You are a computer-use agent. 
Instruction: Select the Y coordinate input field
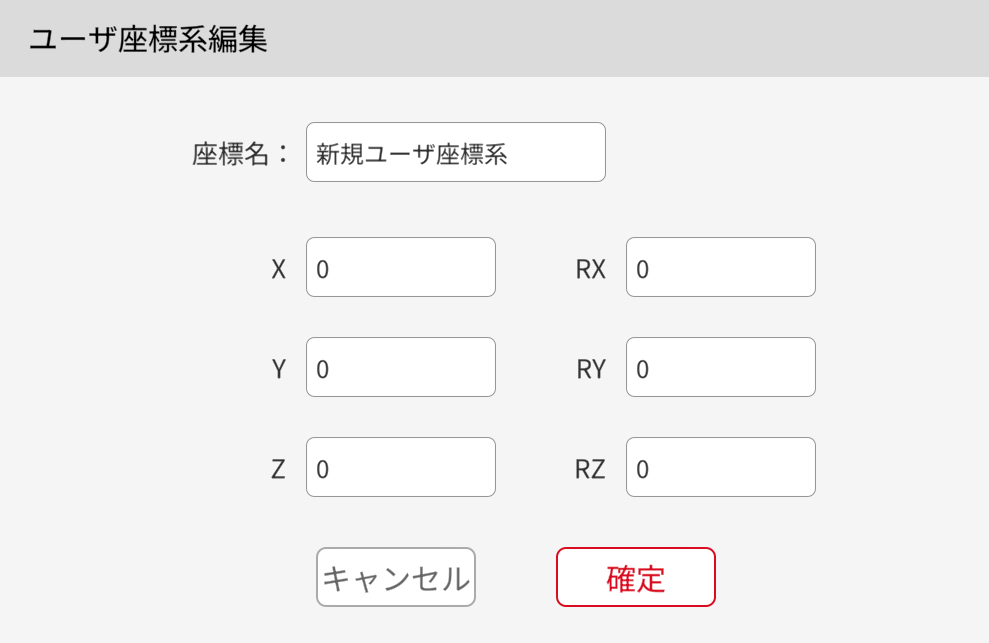(400, 367)
